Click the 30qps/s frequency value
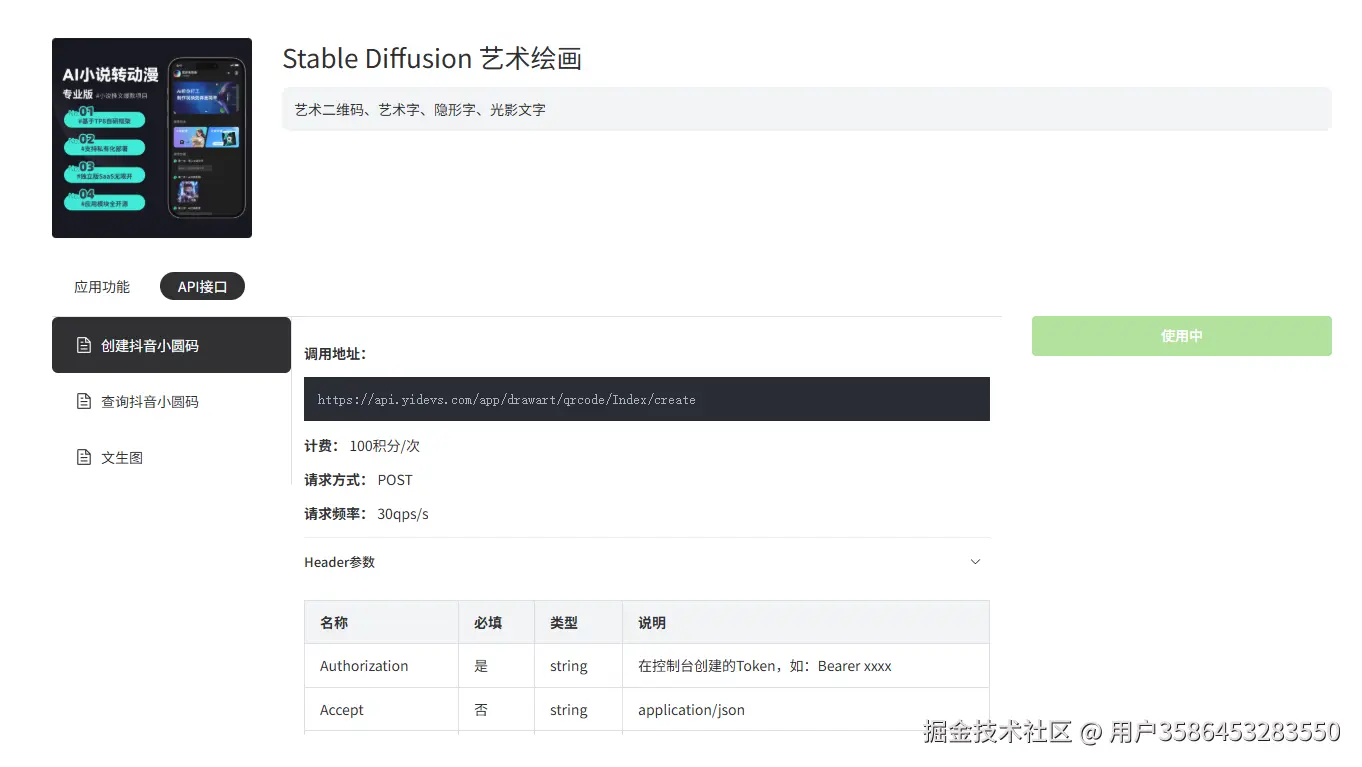Screen dimensions: 1362x767 click(403, 514)
